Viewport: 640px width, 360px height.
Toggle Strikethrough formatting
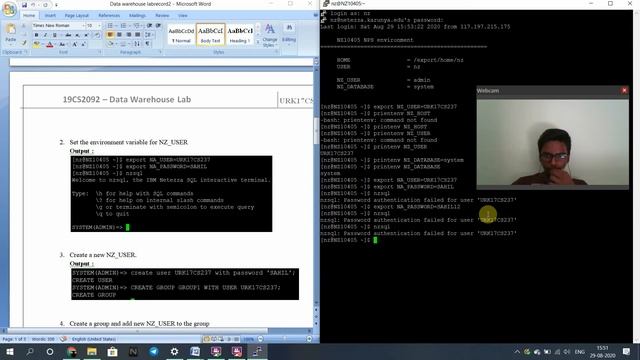coord(68,35)
